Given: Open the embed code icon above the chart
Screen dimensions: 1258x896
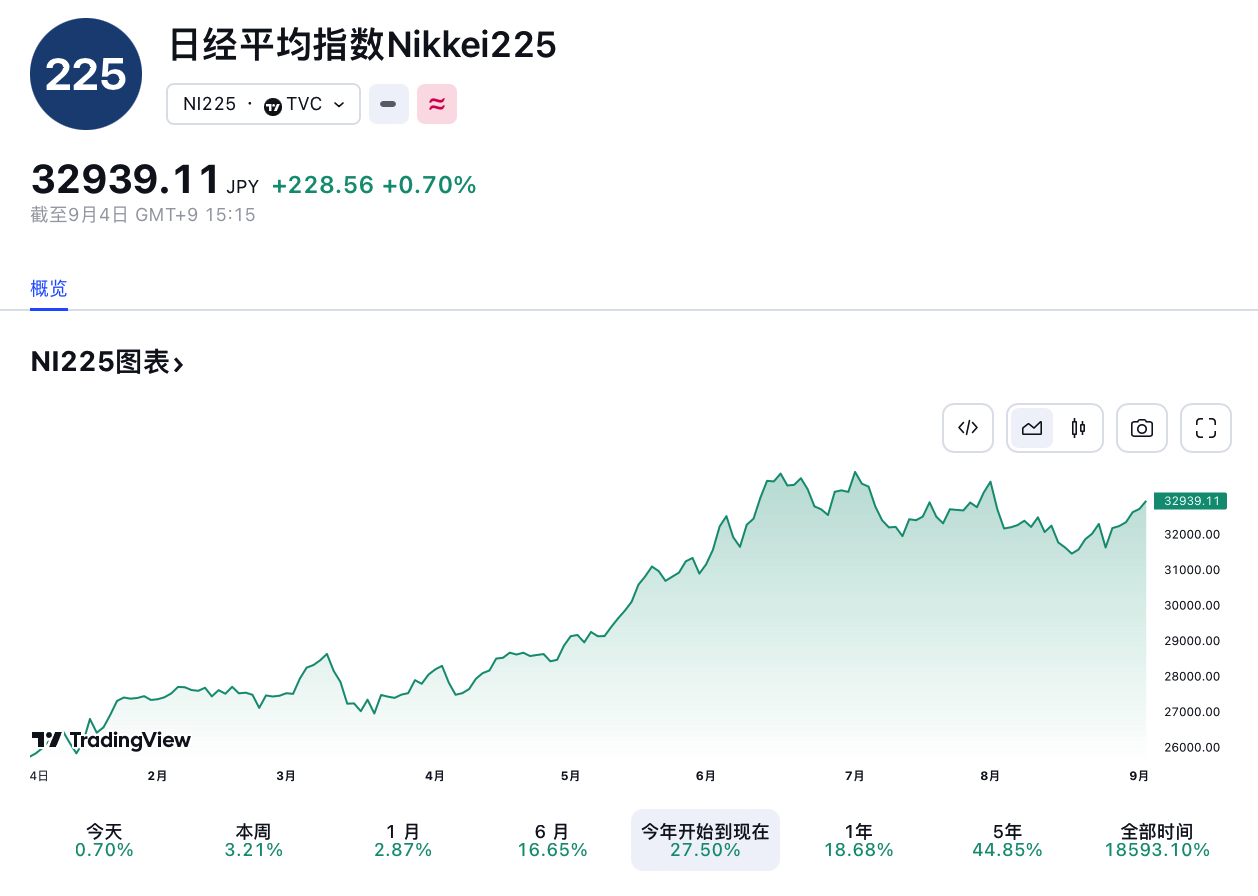Looking at the screenshot, I should pos(967,427).
